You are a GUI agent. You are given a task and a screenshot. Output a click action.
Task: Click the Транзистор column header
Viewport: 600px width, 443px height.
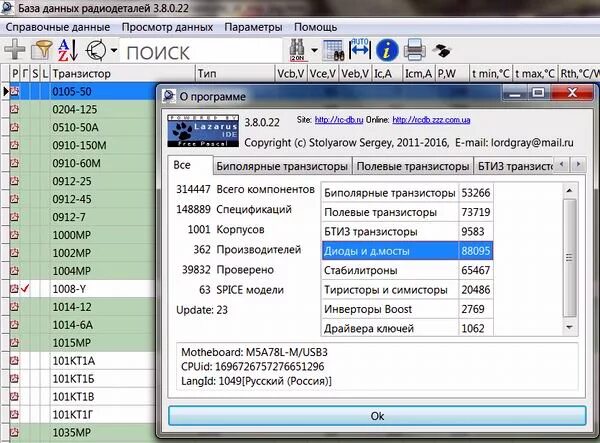click(x=122, y=73)
